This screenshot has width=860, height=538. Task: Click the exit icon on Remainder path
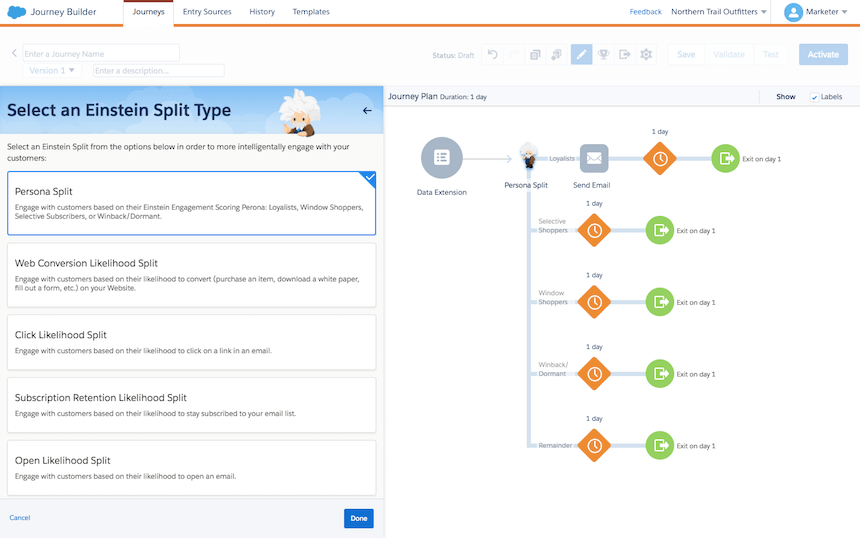point(660,446)
